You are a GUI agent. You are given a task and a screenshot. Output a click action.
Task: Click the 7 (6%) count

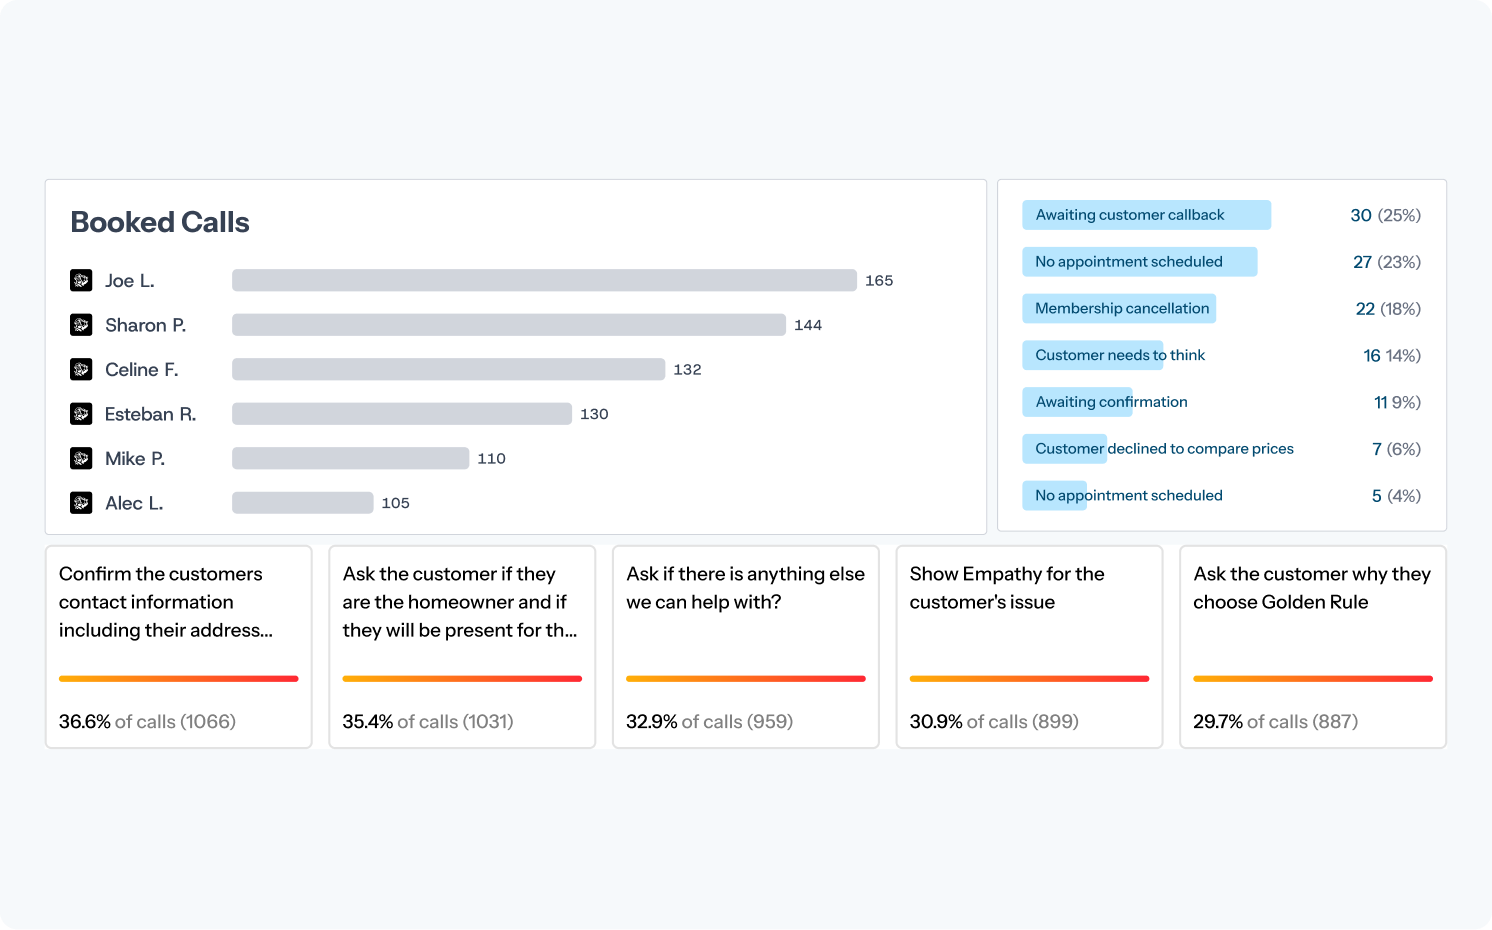pyautogui.click(x=1396, y=449)
